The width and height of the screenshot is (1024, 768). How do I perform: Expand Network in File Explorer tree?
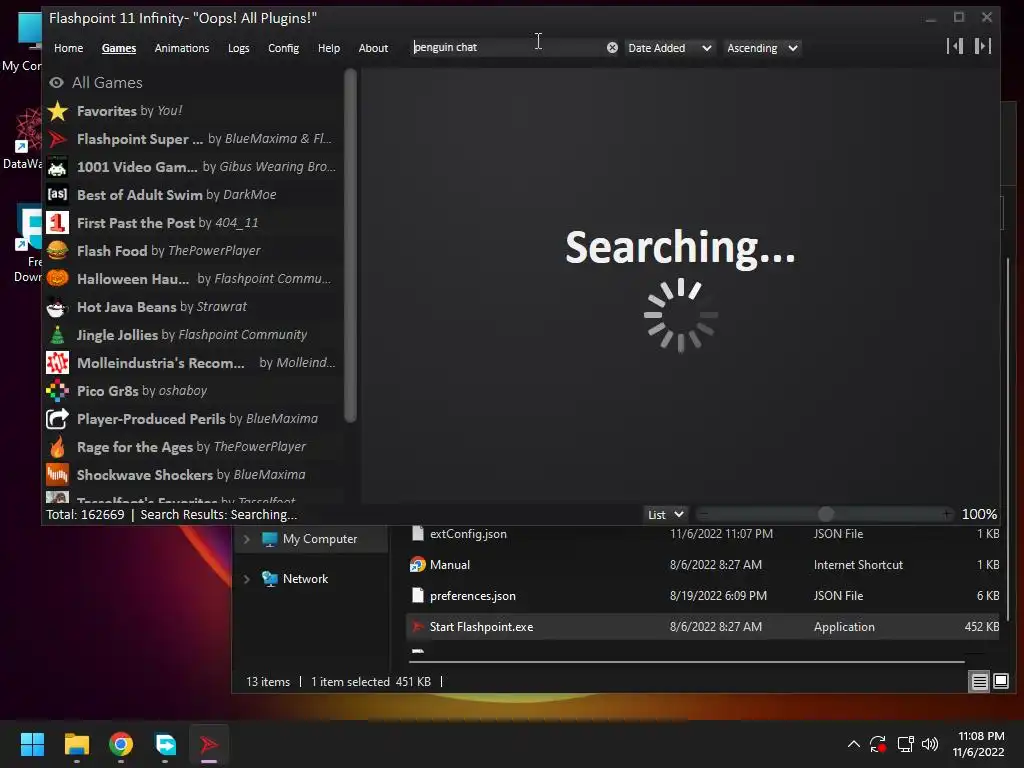point(247,579)
